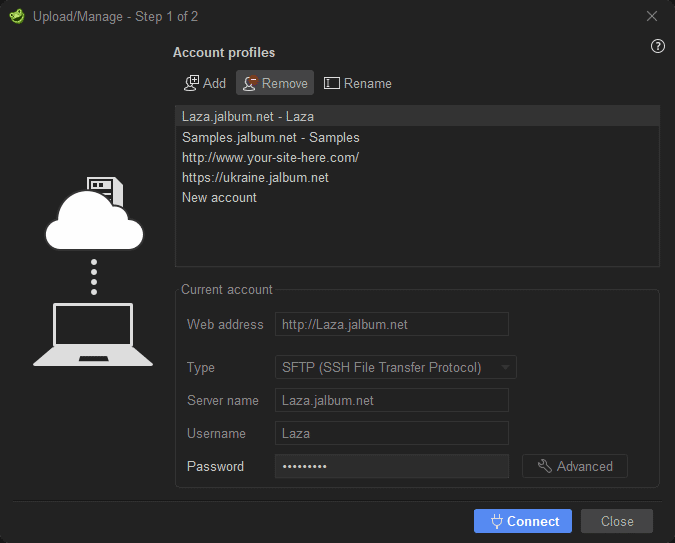This screenshot has width=675, height=543.
Task: Click the cloud server illustration
Action: [94, 213]
